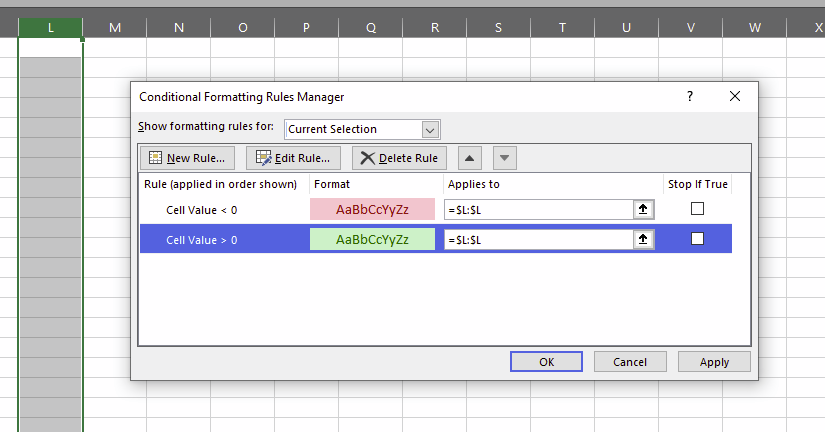Select column U header

(627, 28)
